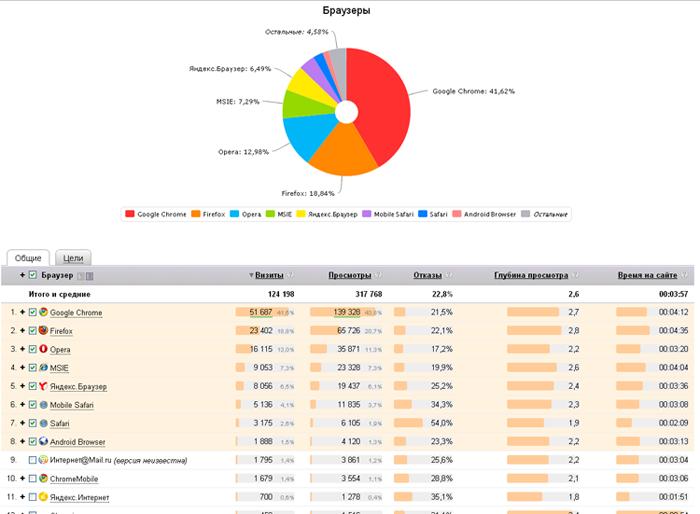Click the red Google Chrome pie slice
700x514 pixels.
(384, 105)
